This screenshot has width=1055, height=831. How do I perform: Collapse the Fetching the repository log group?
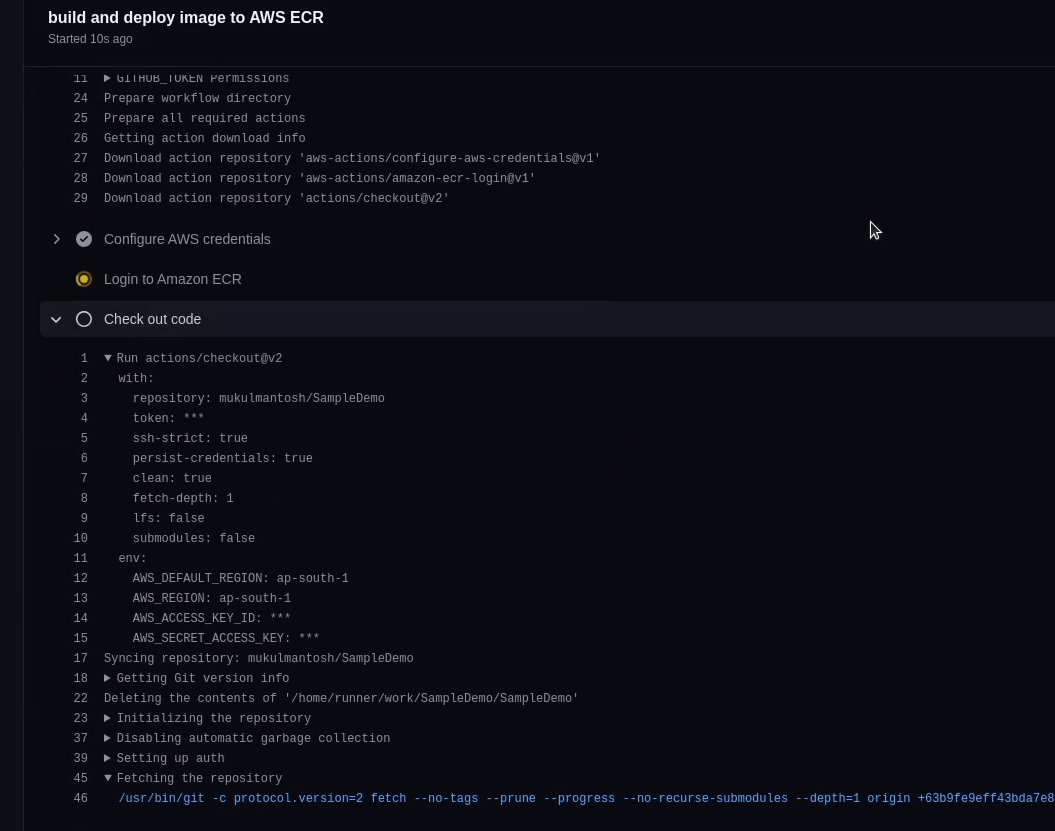coord(108,778)
